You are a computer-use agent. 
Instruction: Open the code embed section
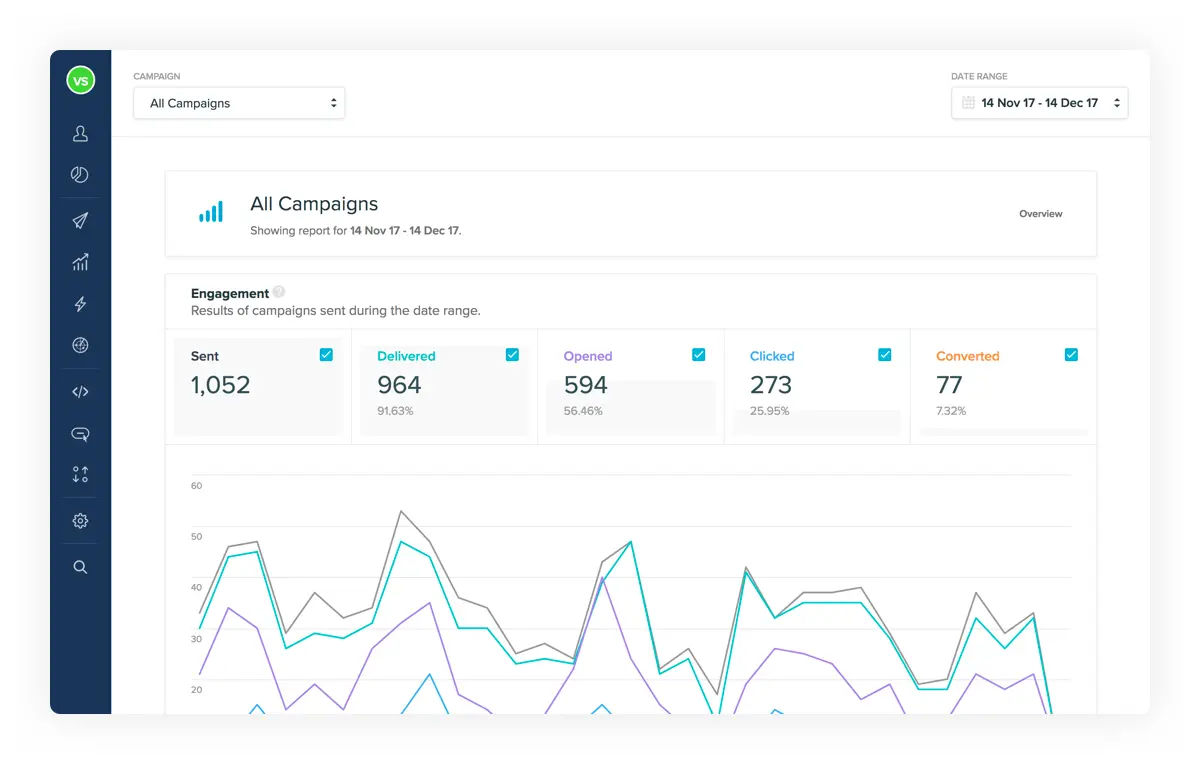click(80, 391)
